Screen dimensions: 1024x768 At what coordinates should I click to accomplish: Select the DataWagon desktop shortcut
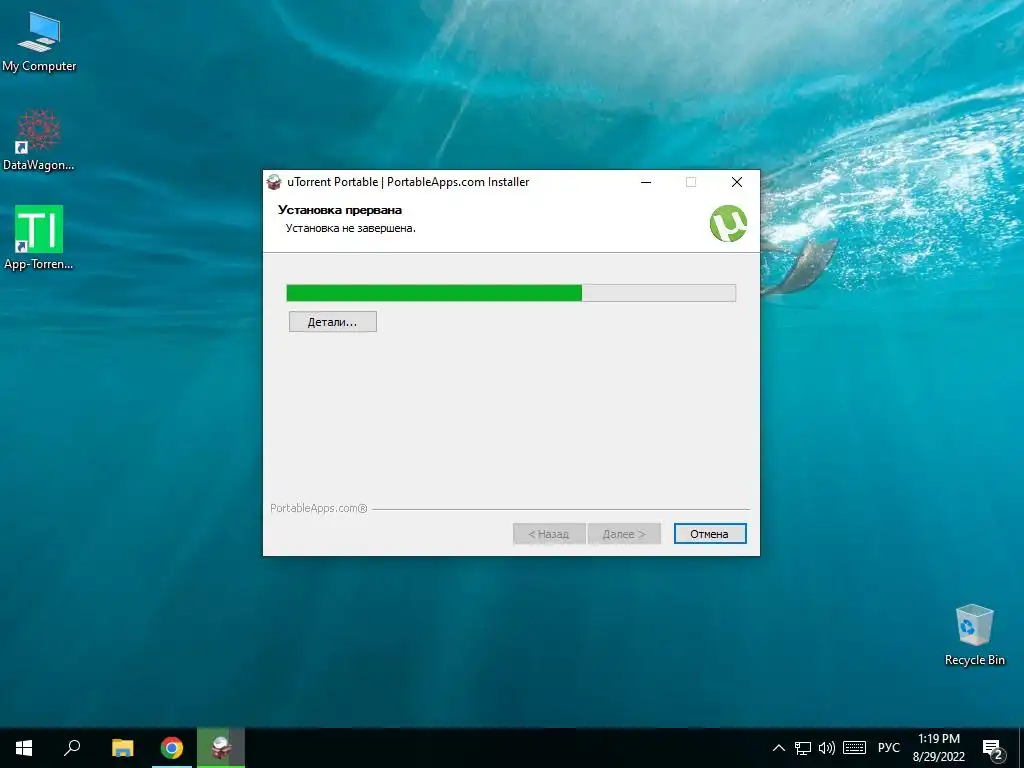(39, 140)
